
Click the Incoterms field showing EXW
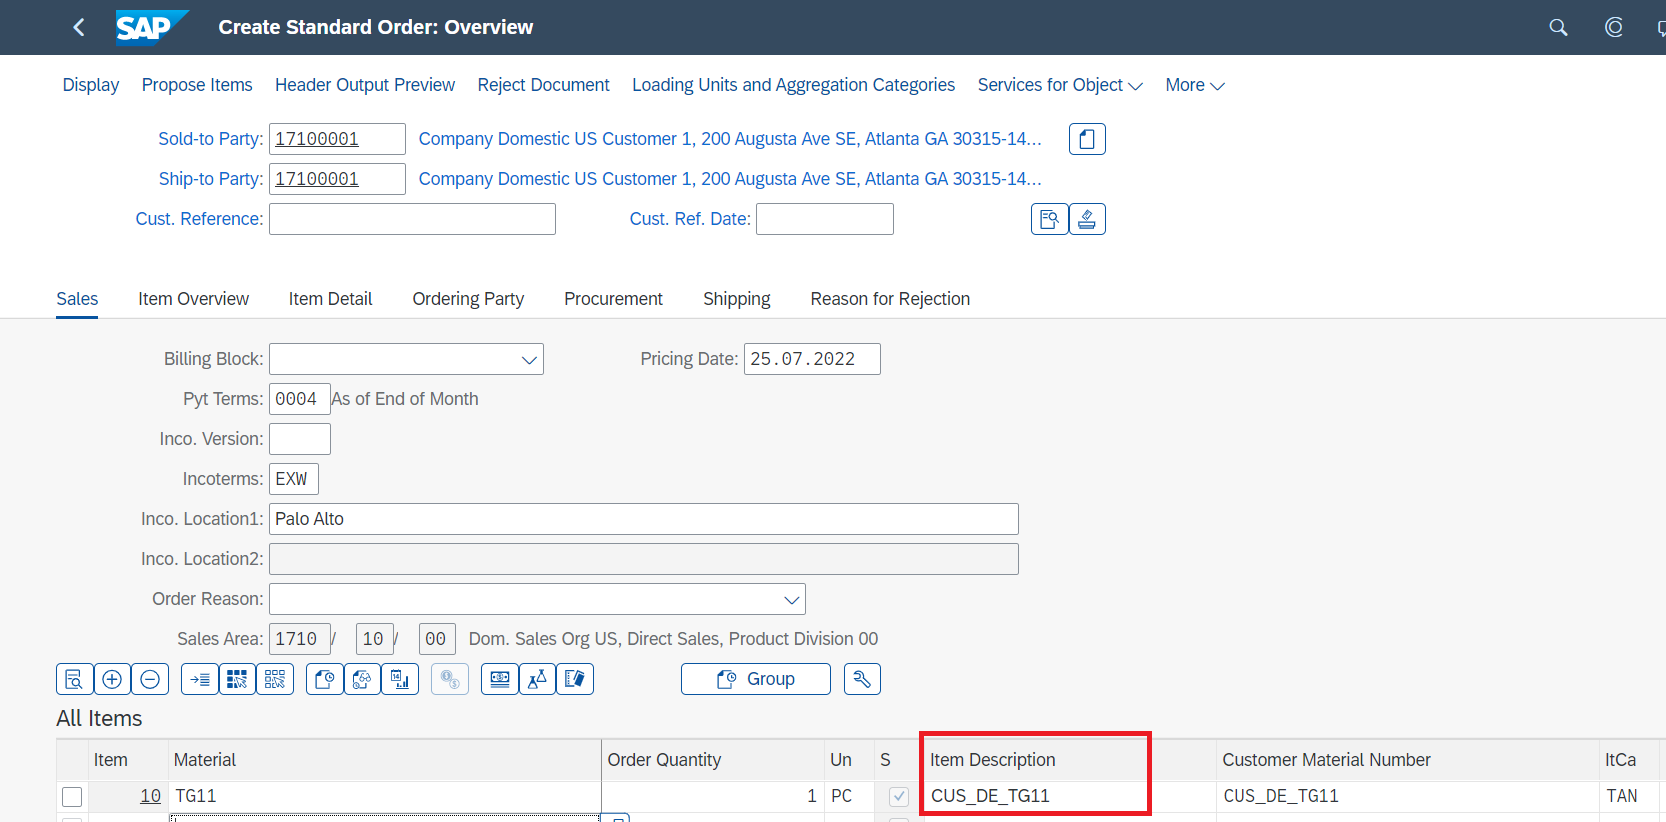pos(294,479)
